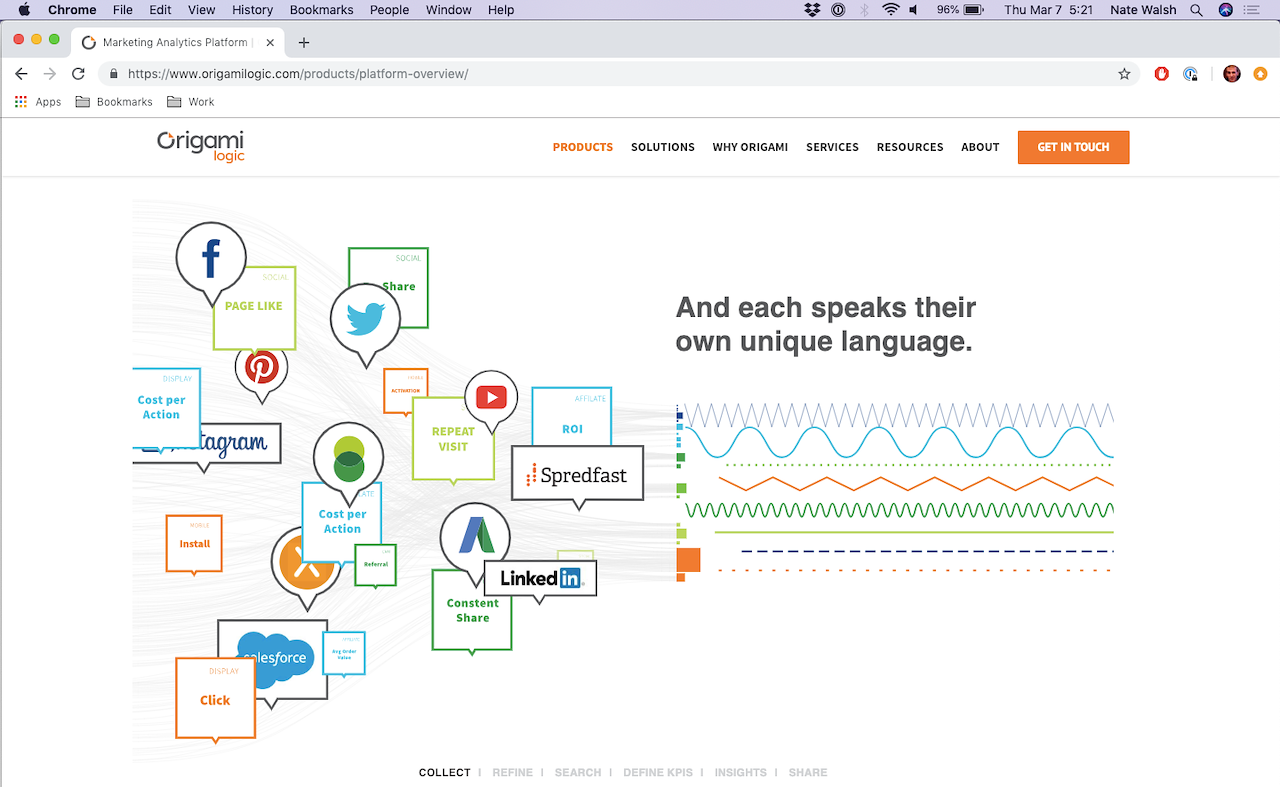Click the Click display metric box
The image size is (1280, 787).
[x=215, y=699]
